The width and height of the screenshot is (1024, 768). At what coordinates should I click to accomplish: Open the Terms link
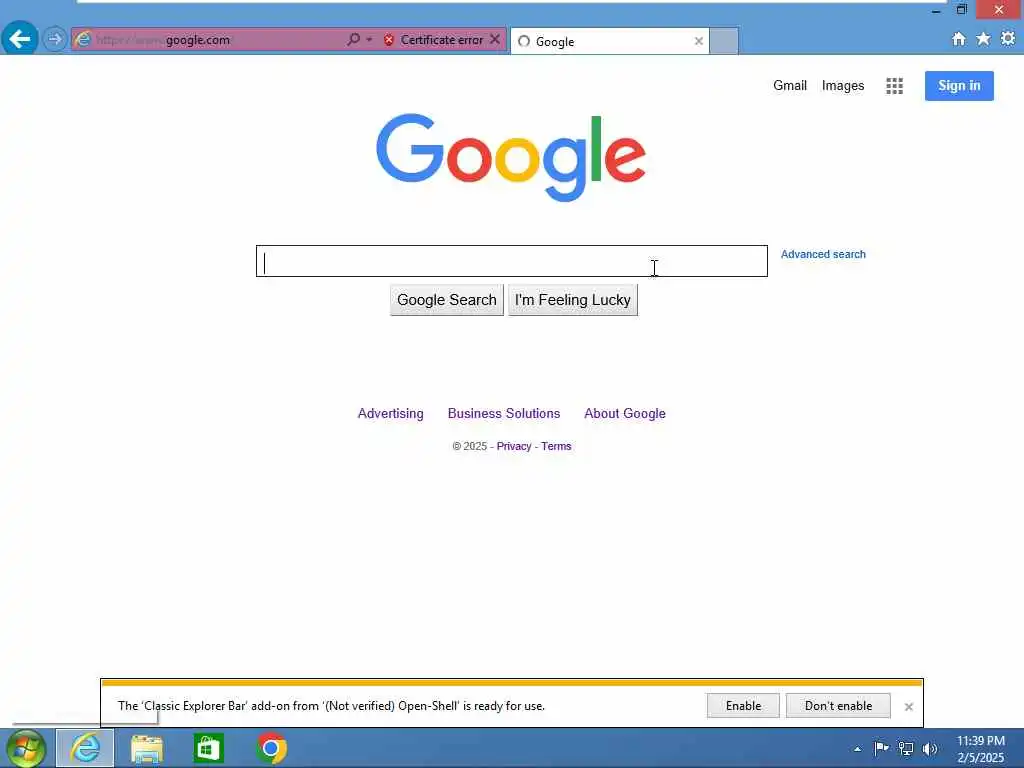556,446
